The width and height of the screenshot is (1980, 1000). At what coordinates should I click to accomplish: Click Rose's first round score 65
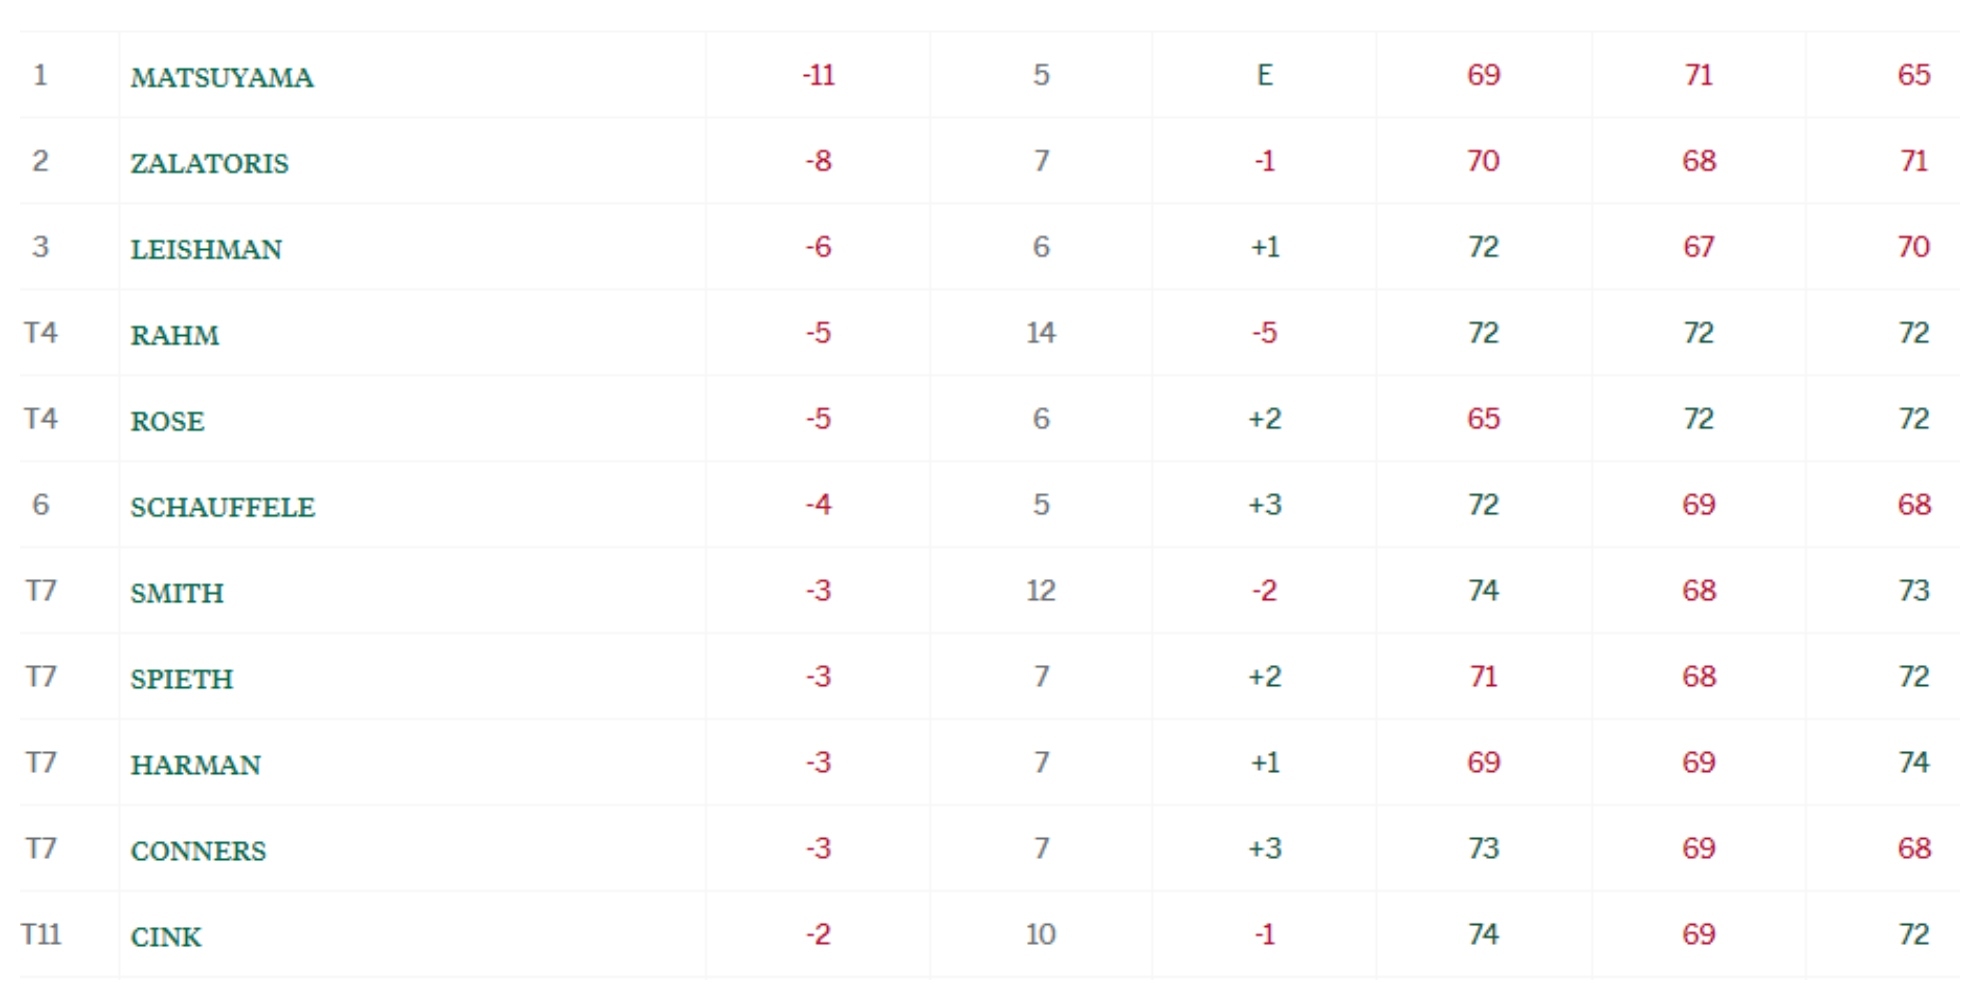pyautogui.click(x=1483, y=419)
